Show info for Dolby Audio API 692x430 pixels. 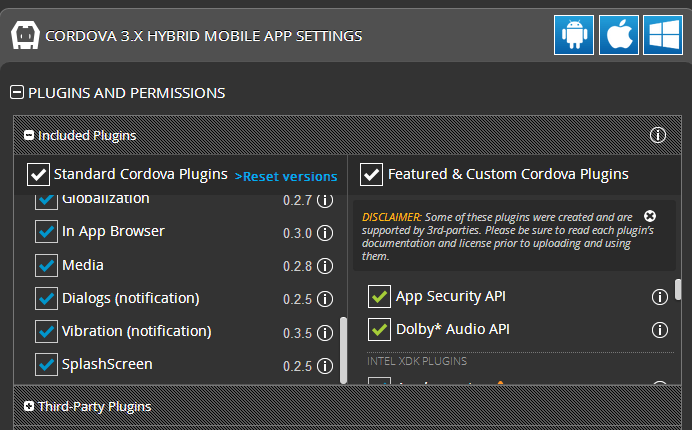pyautogui.click(x=660, y=329)
